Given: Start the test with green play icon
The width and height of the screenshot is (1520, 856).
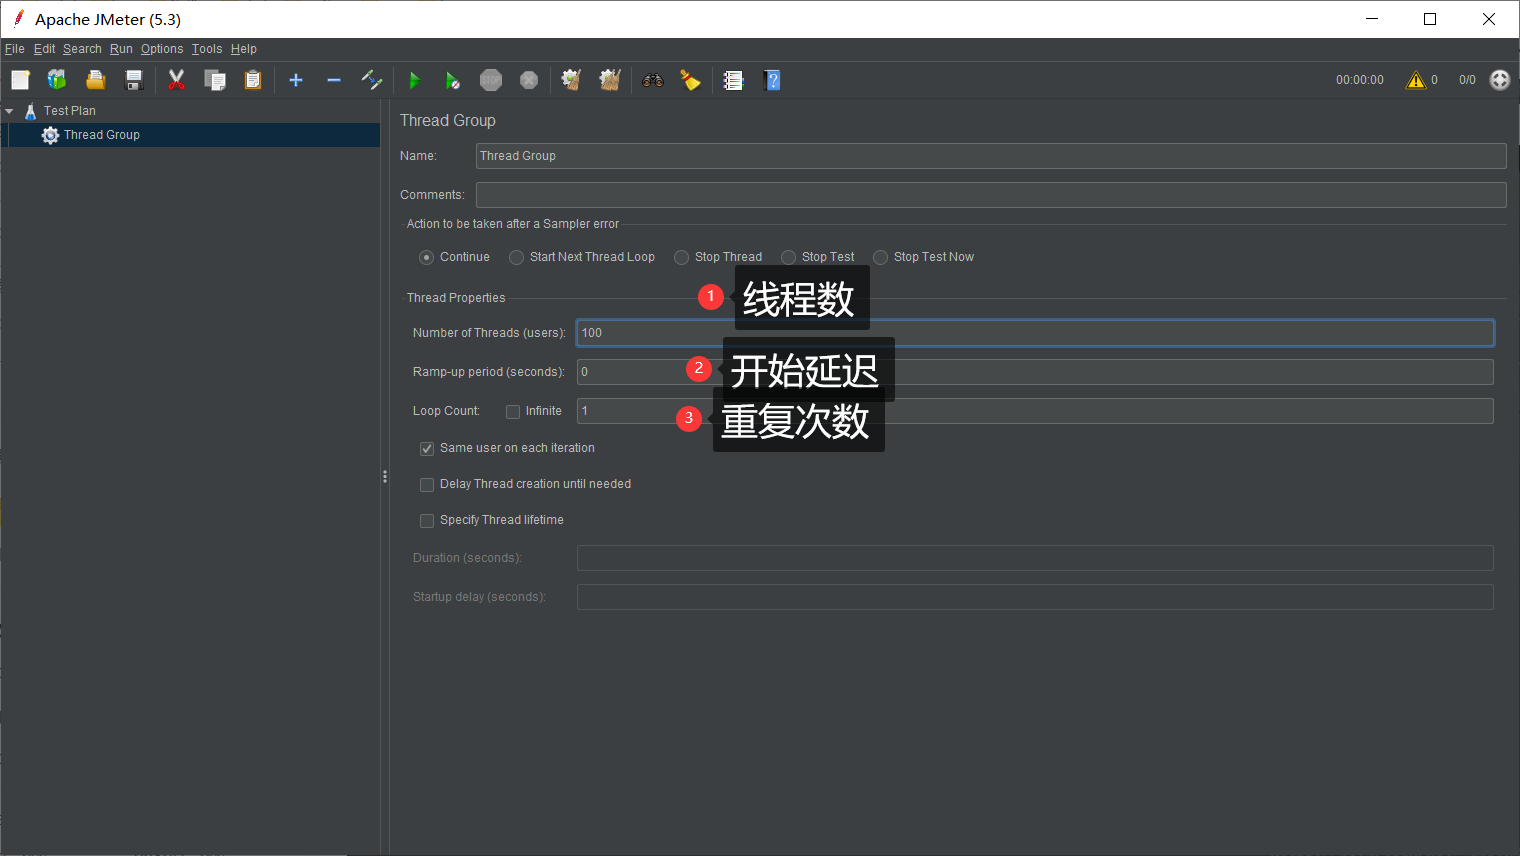Looking at the screenshot, I should click(x=415, y=80).
